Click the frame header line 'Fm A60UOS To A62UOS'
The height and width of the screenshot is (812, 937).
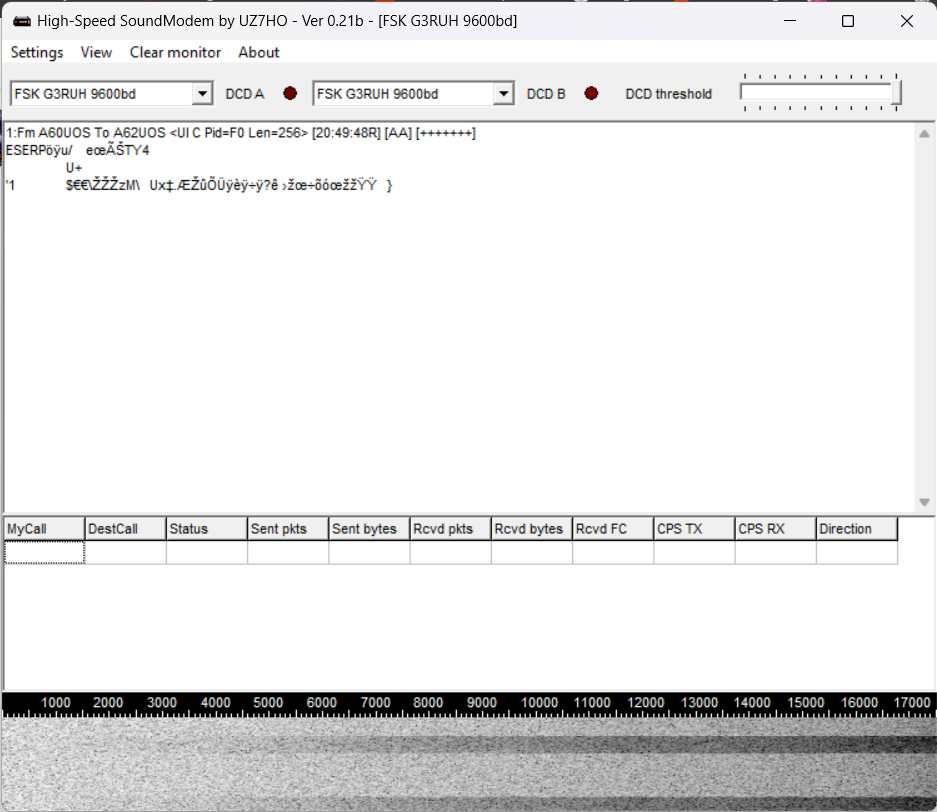point(241,133)
